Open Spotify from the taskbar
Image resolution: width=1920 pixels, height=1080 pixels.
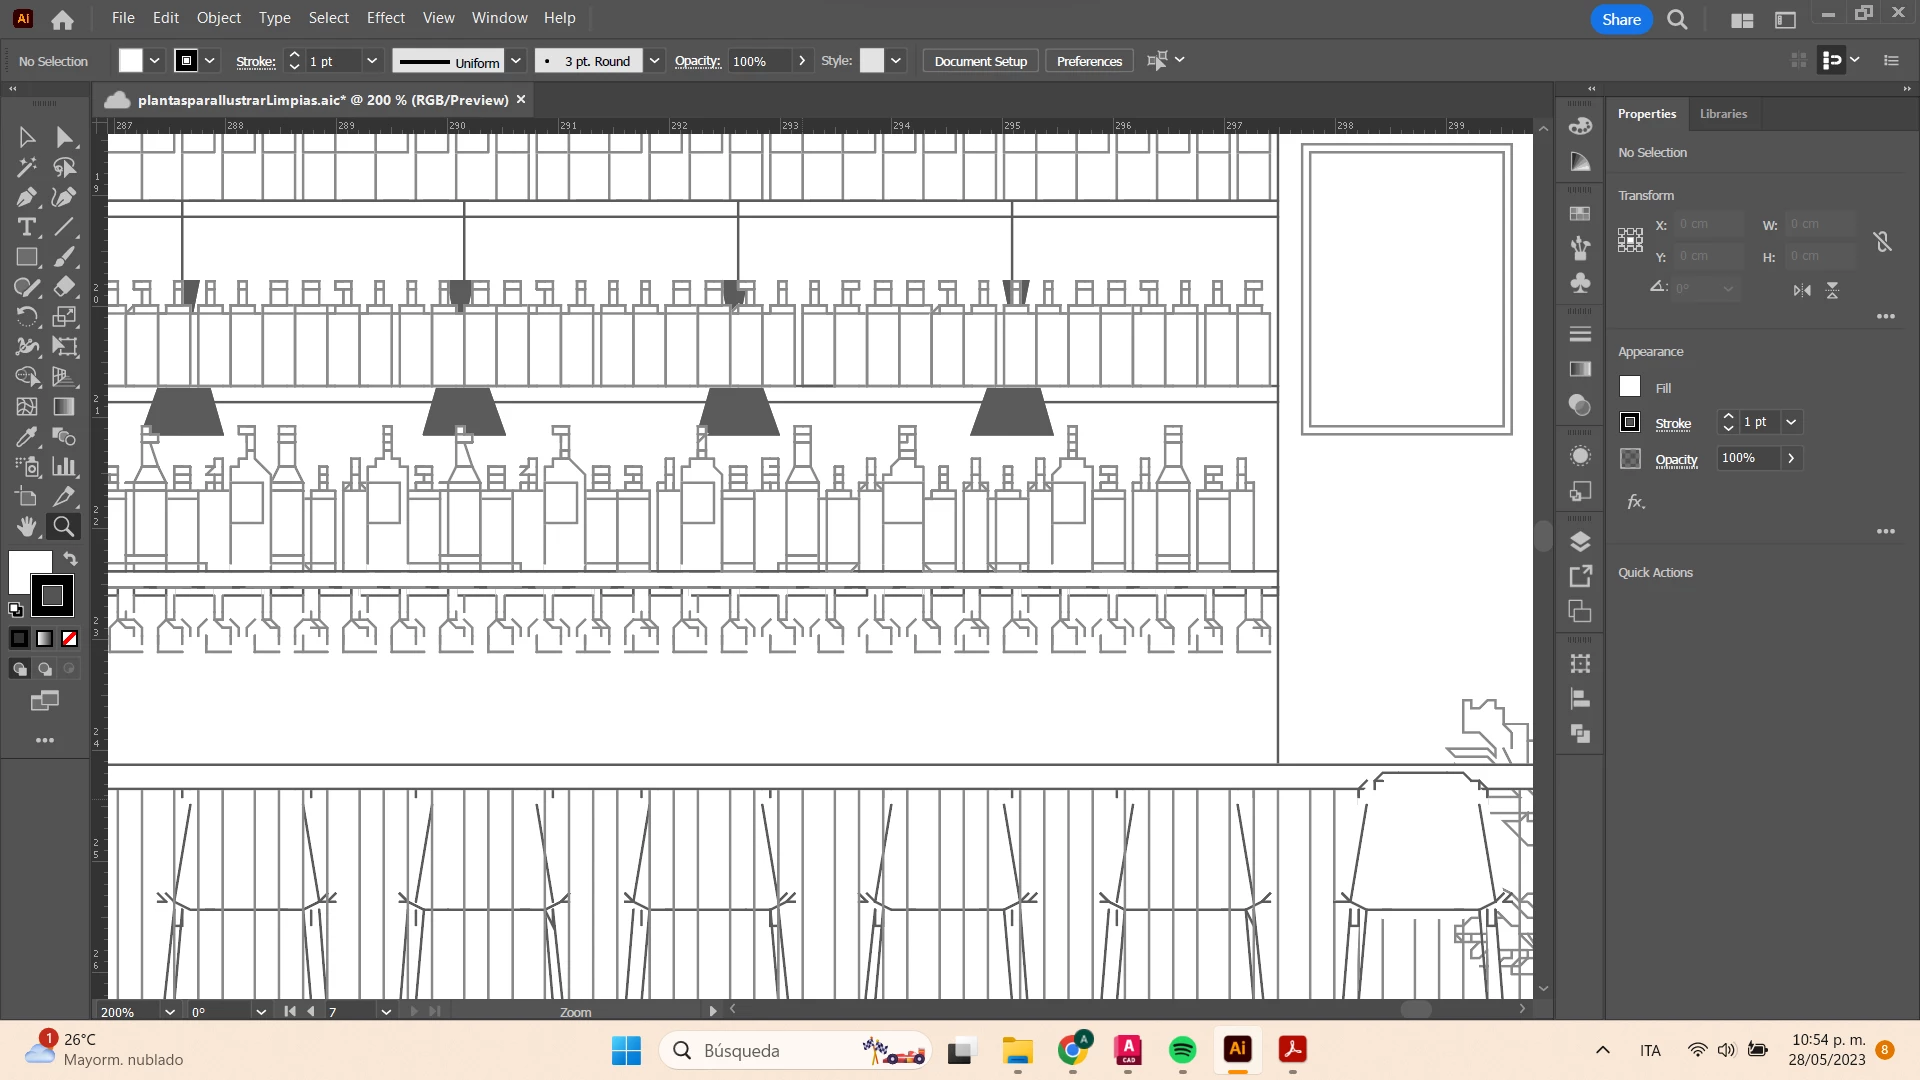tap(1182, 1050)
